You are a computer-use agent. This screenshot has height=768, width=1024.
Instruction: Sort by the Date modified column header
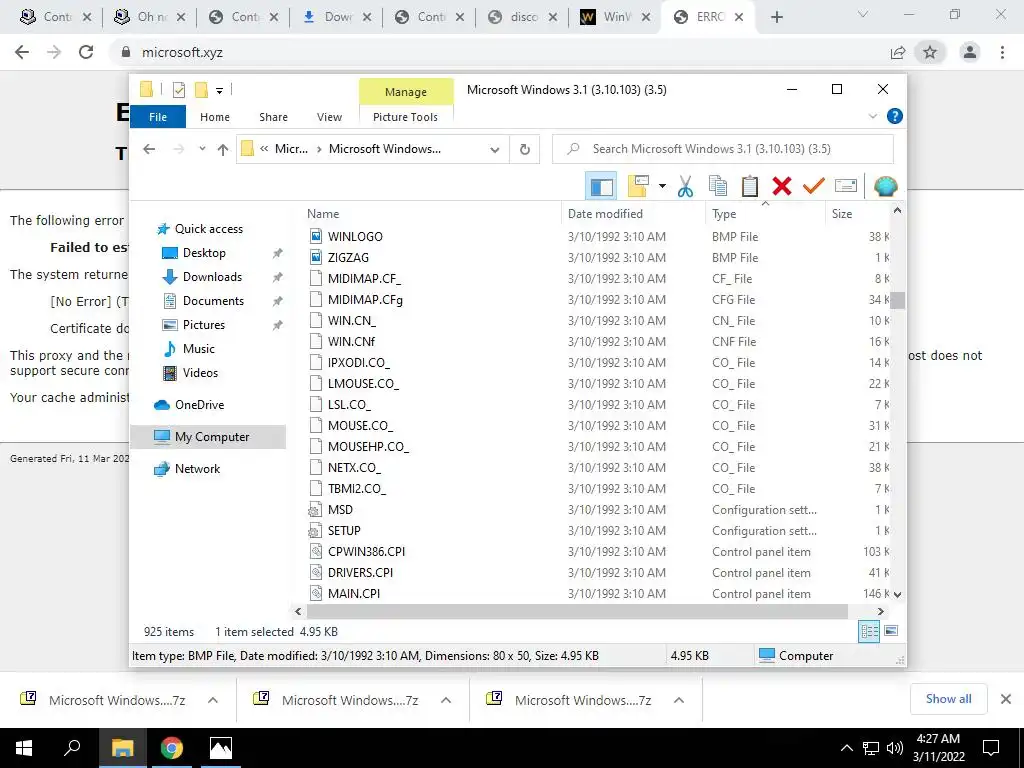pos(633,214)
